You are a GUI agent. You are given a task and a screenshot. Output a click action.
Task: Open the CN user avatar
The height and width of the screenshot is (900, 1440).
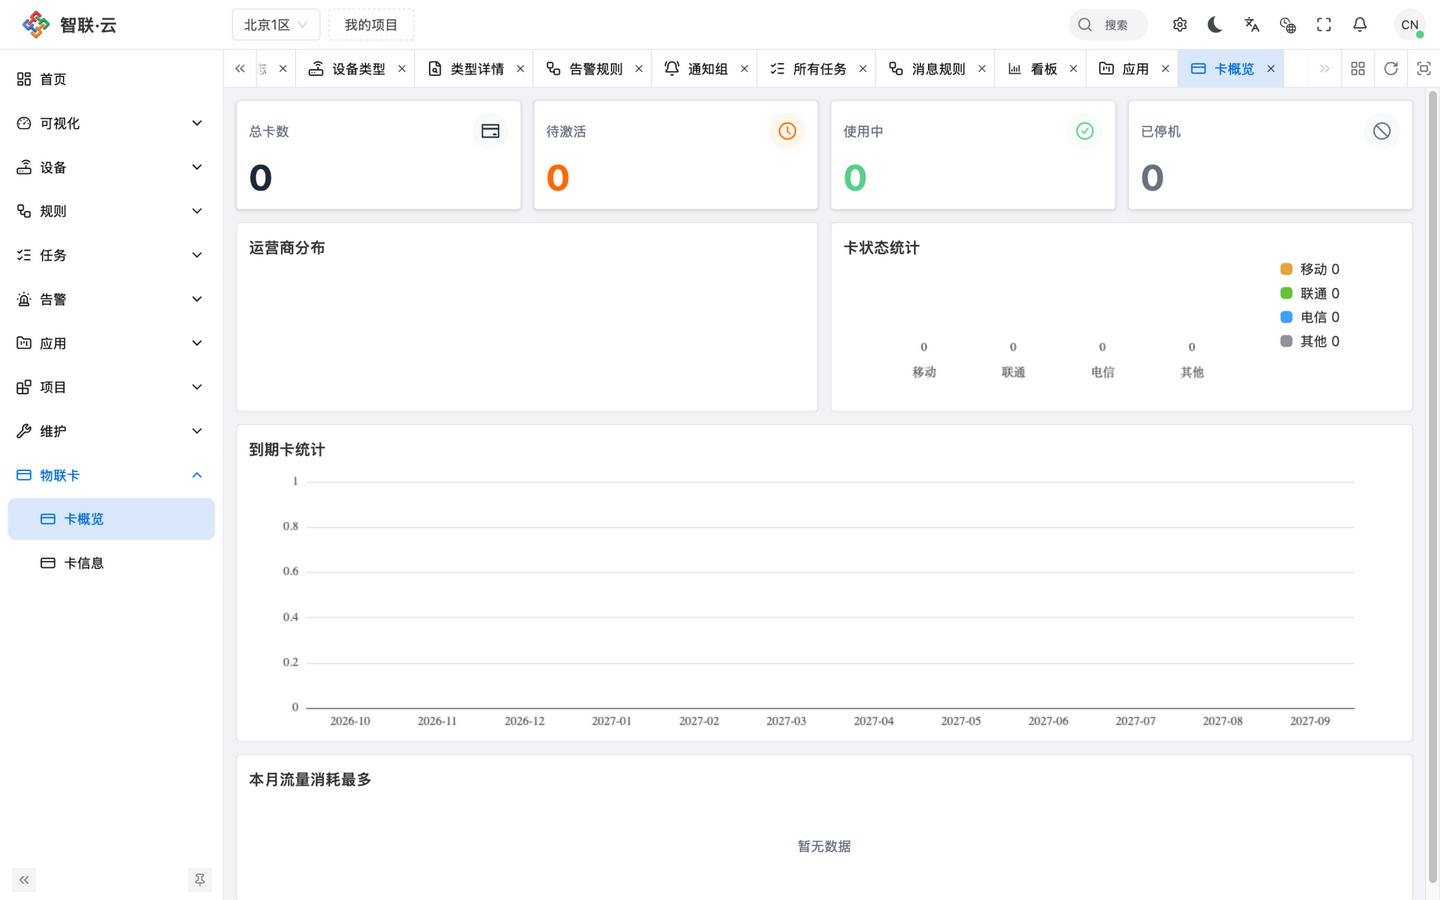(1410, 25)
